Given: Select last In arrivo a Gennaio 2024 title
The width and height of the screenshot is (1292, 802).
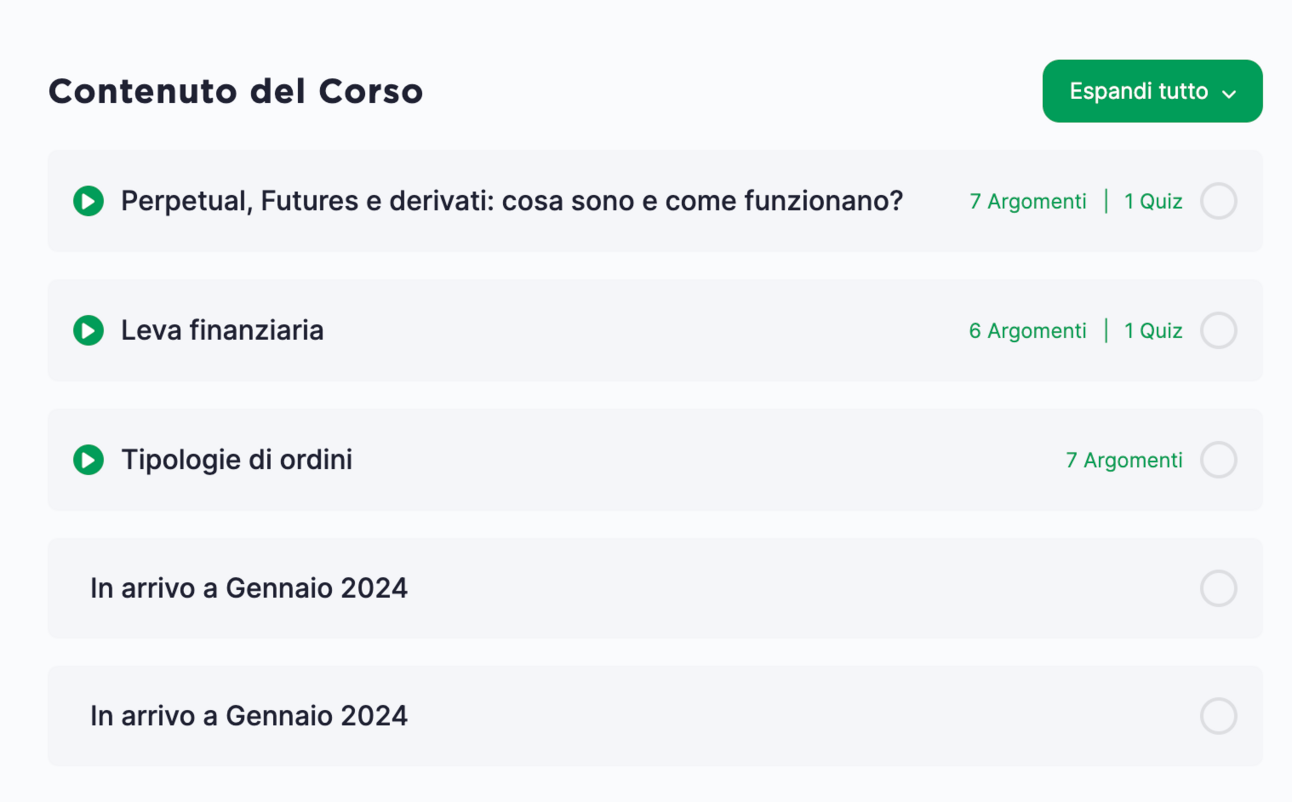Looking at the screenshot, I should [248, 716].
